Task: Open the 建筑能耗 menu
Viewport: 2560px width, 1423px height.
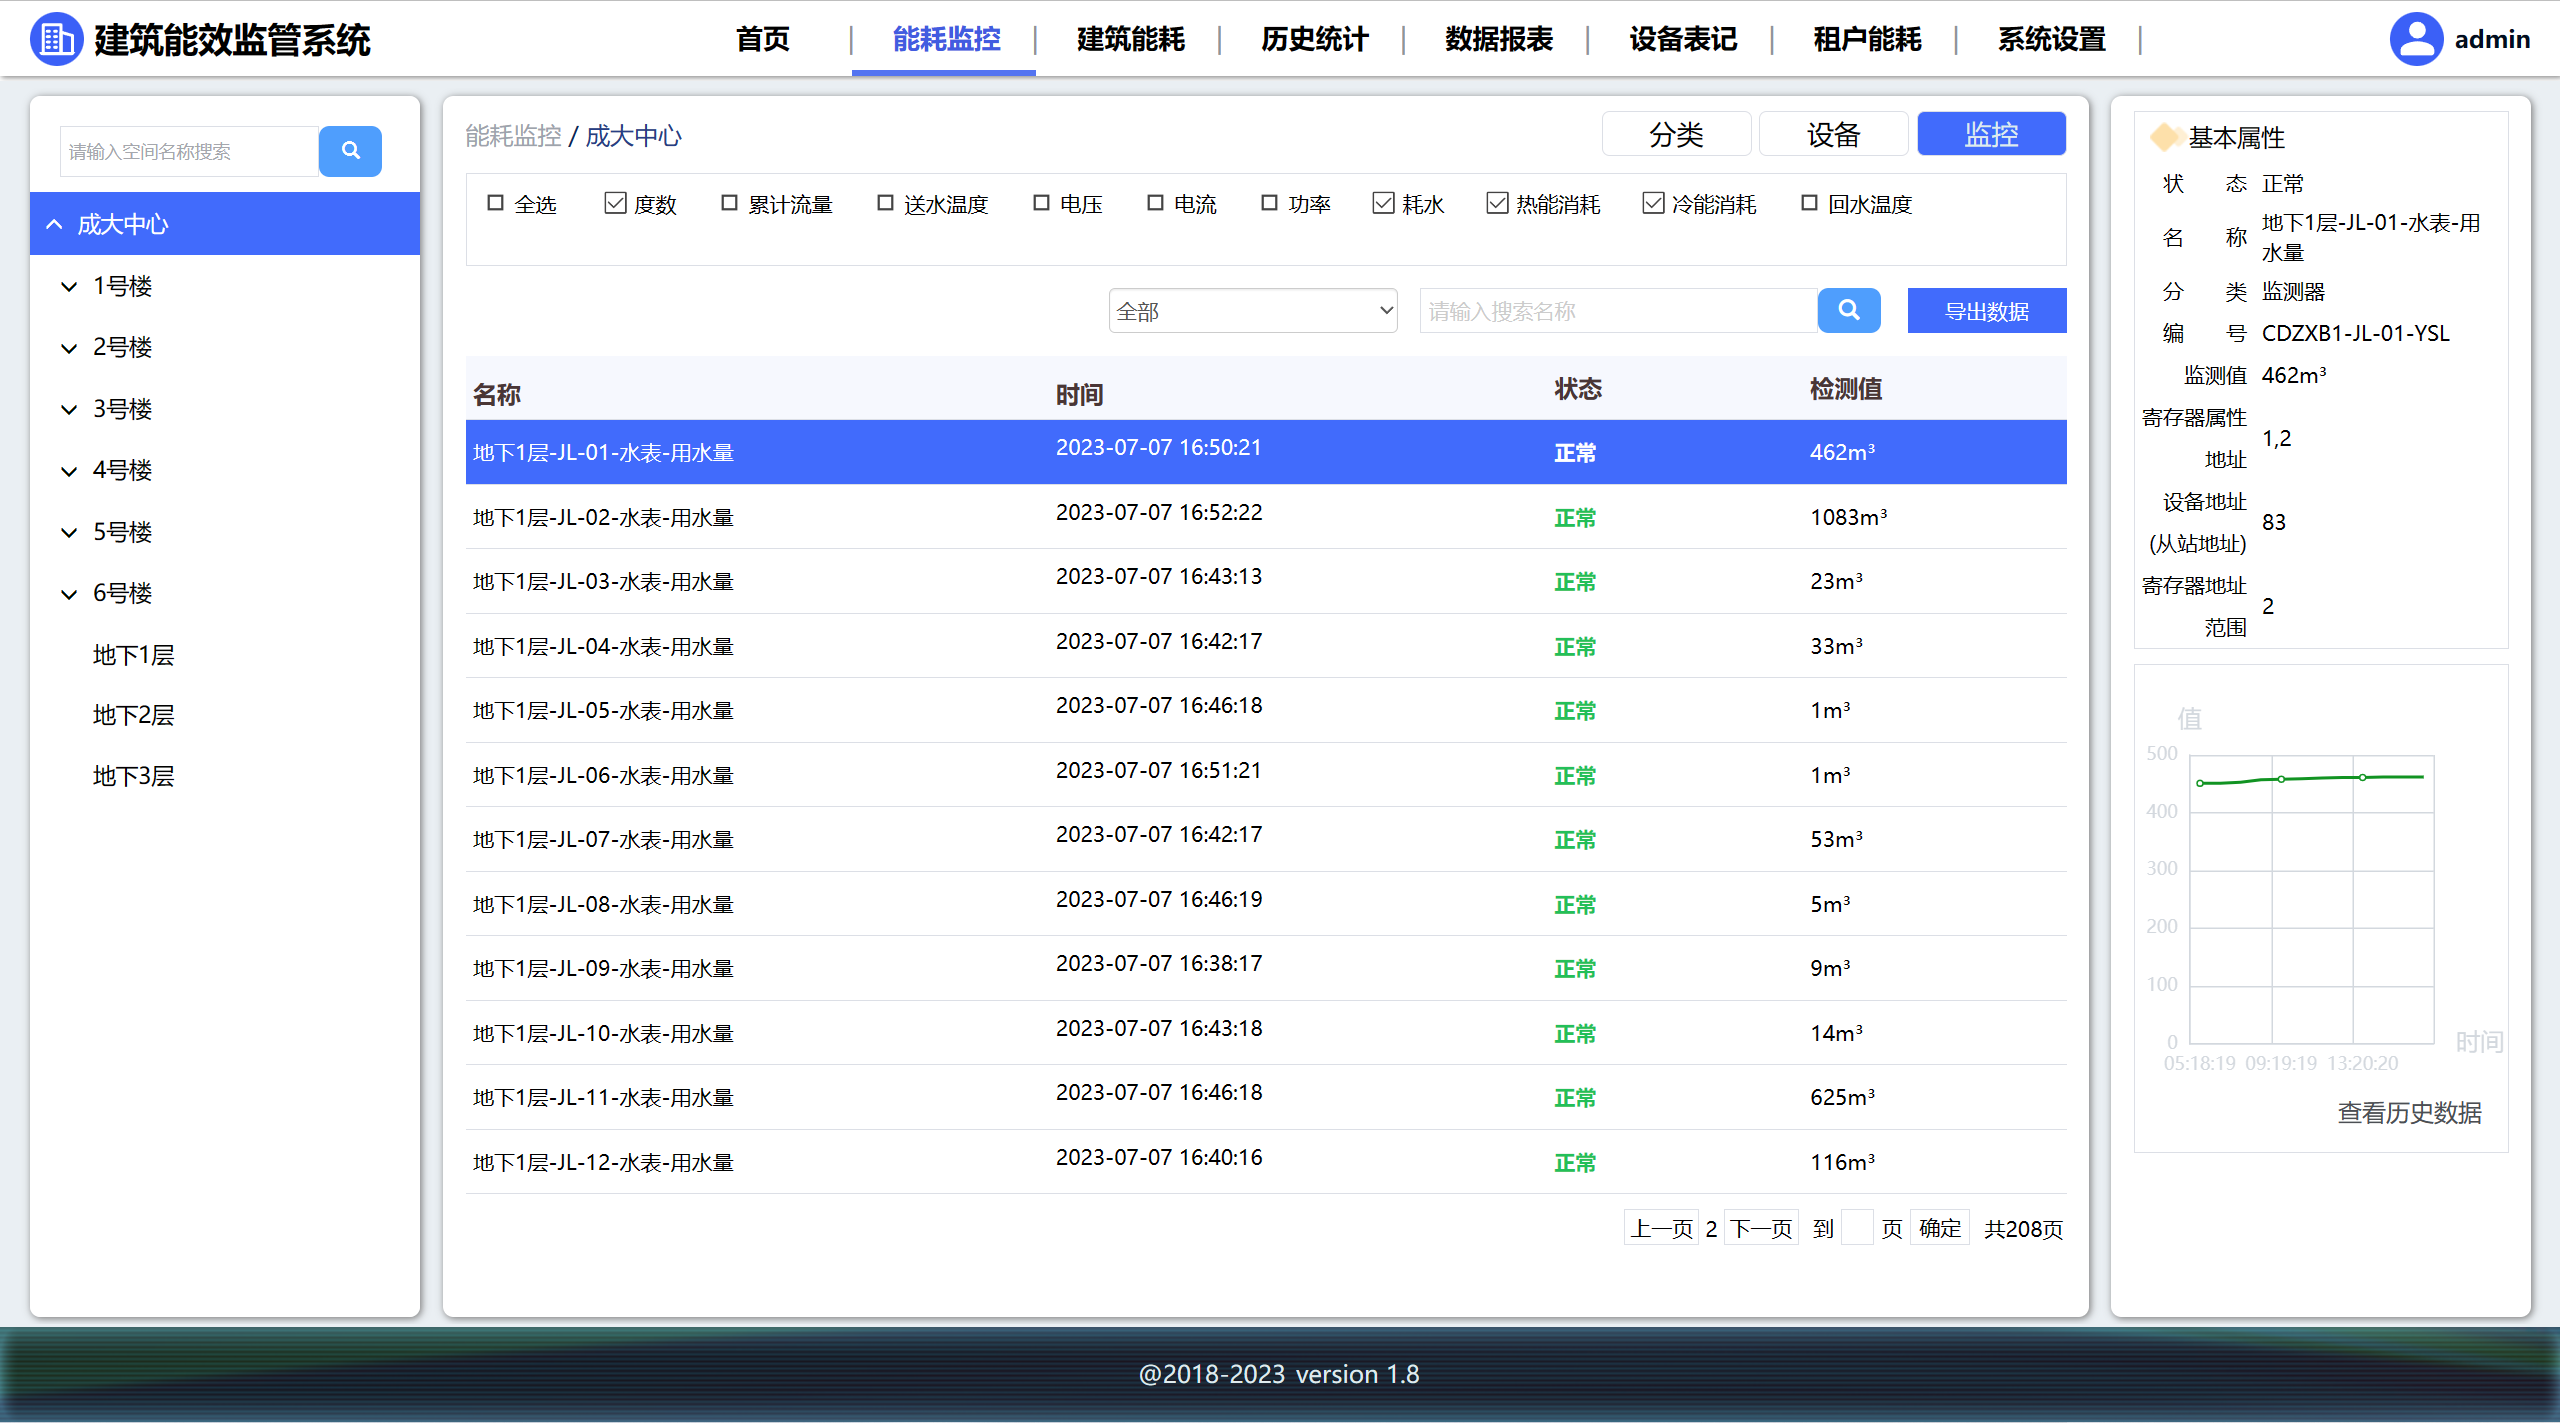Action: click(x=1130, y=39)
